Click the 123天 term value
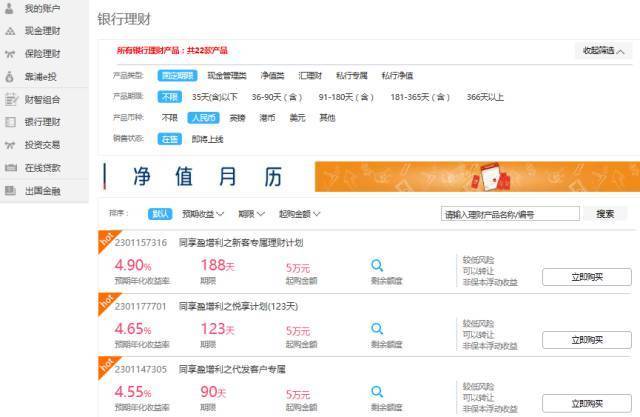The width and height of the screenshot is (640, 417). [x=218, y=329]
